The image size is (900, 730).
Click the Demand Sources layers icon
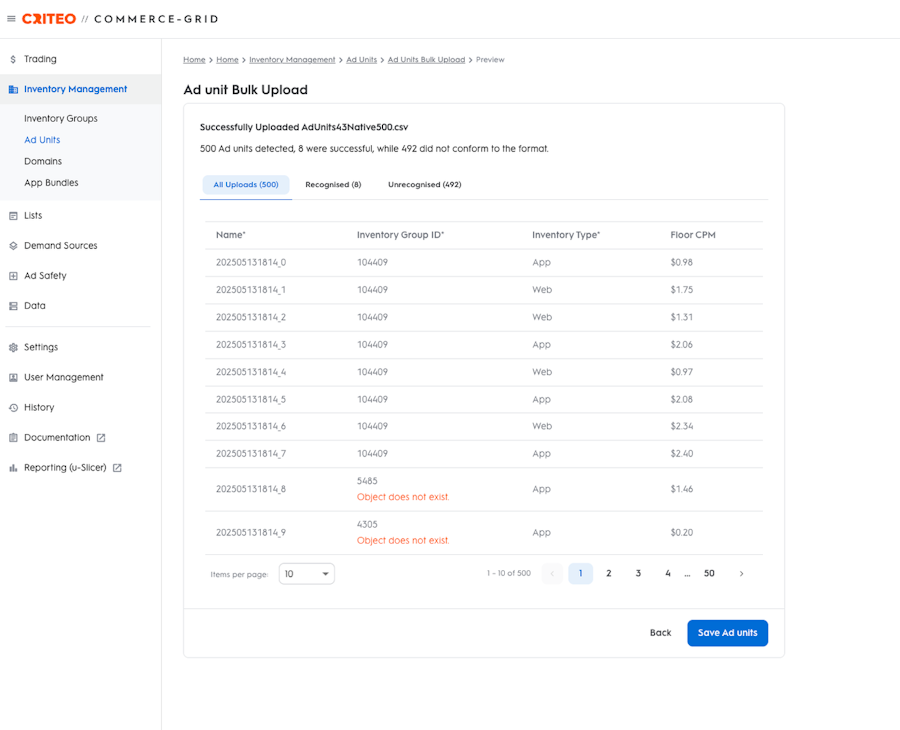click(x=13, y=246)
